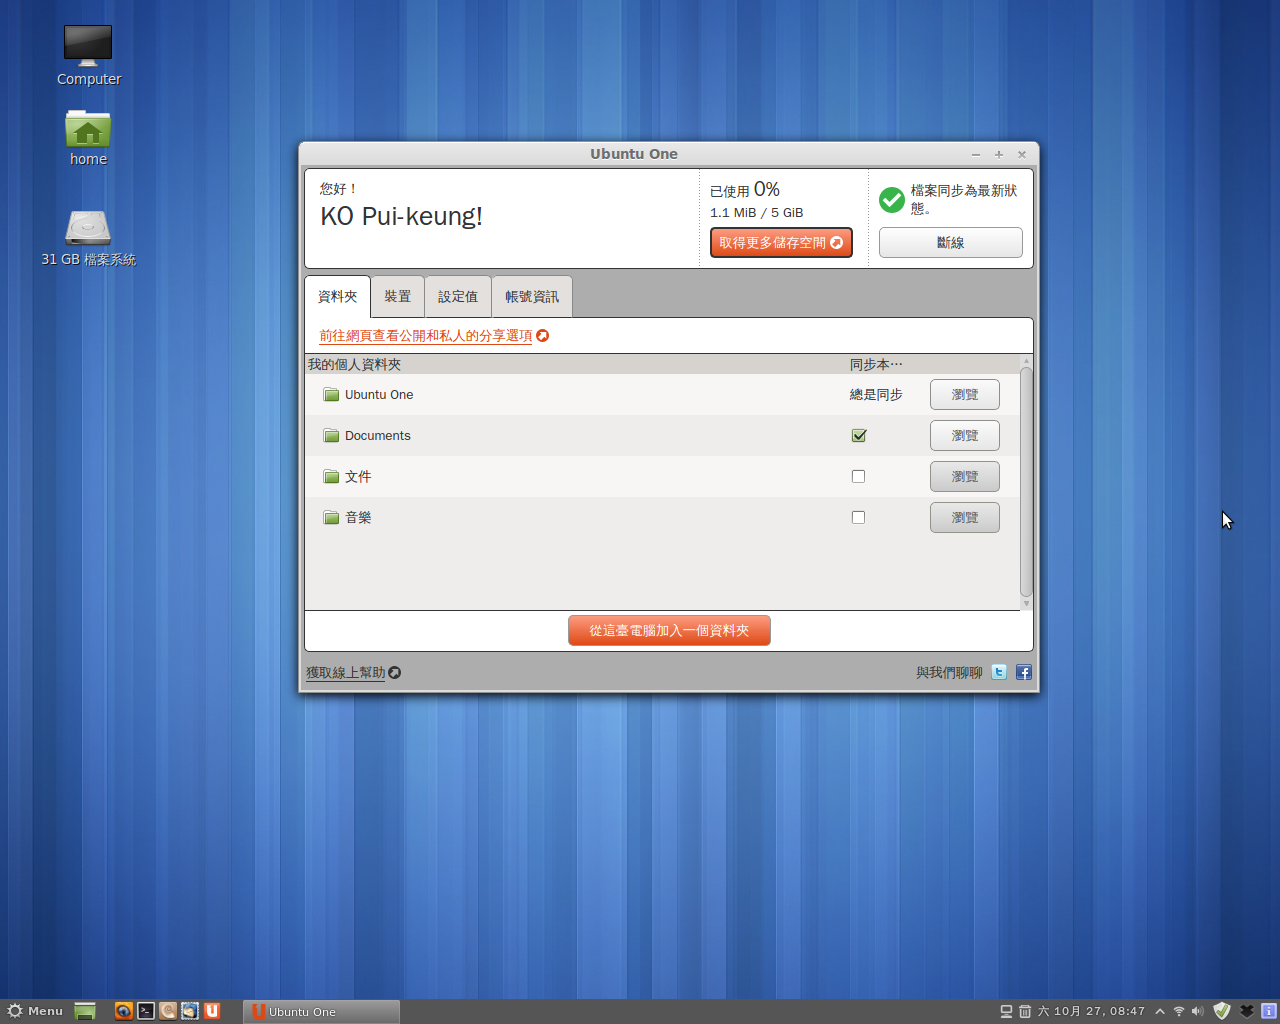The height and width of the screenshot is (1024, 1280).
Task: Click 瀏覽 button for 音樂 folder
Action: pyautogui.click(x=964, y=518)
